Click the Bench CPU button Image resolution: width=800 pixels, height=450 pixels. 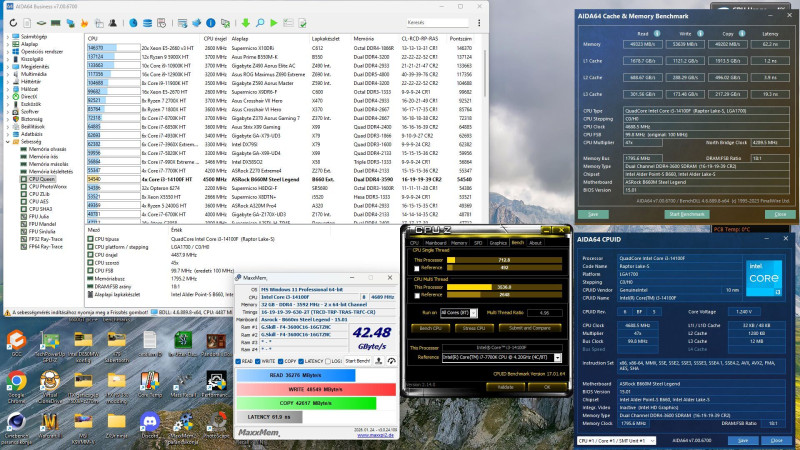pyautogui.click(x=430, y=328)
